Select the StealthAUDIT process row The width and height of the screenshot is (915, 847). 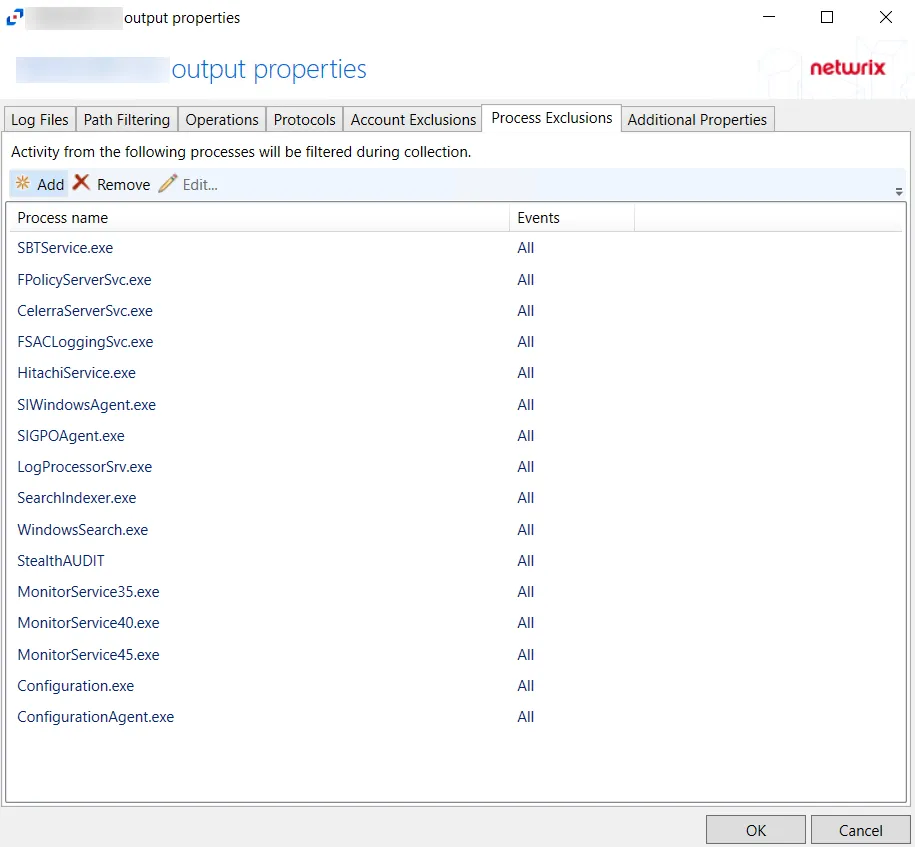pos(455,560)
